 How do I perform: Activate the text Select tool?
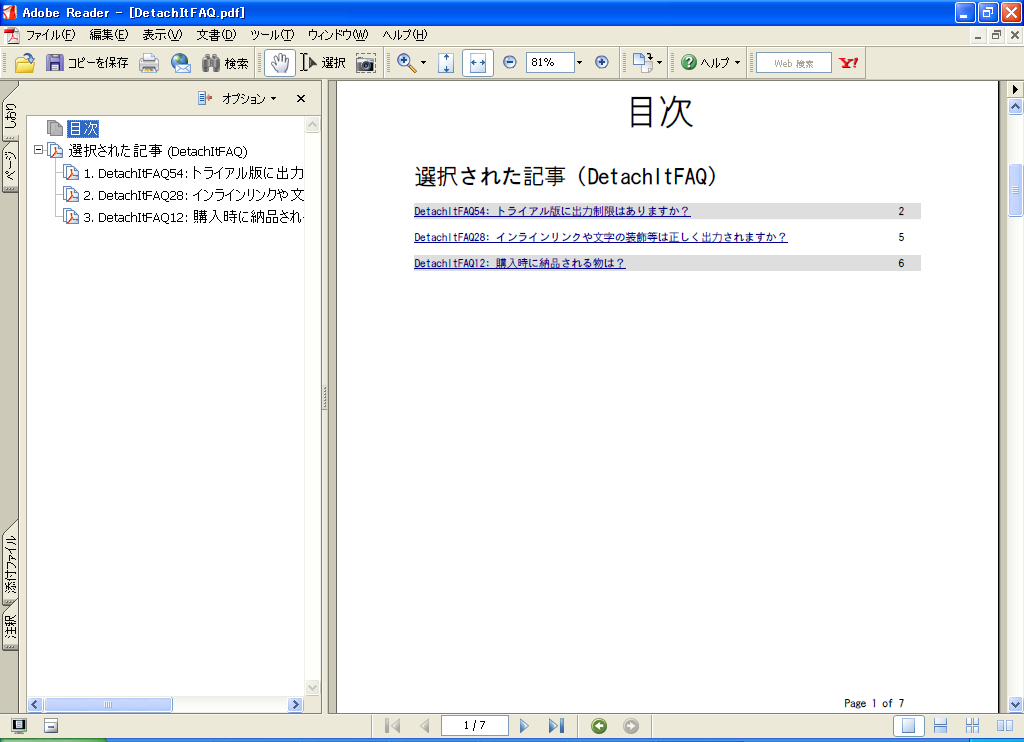(x=323, y=63)
